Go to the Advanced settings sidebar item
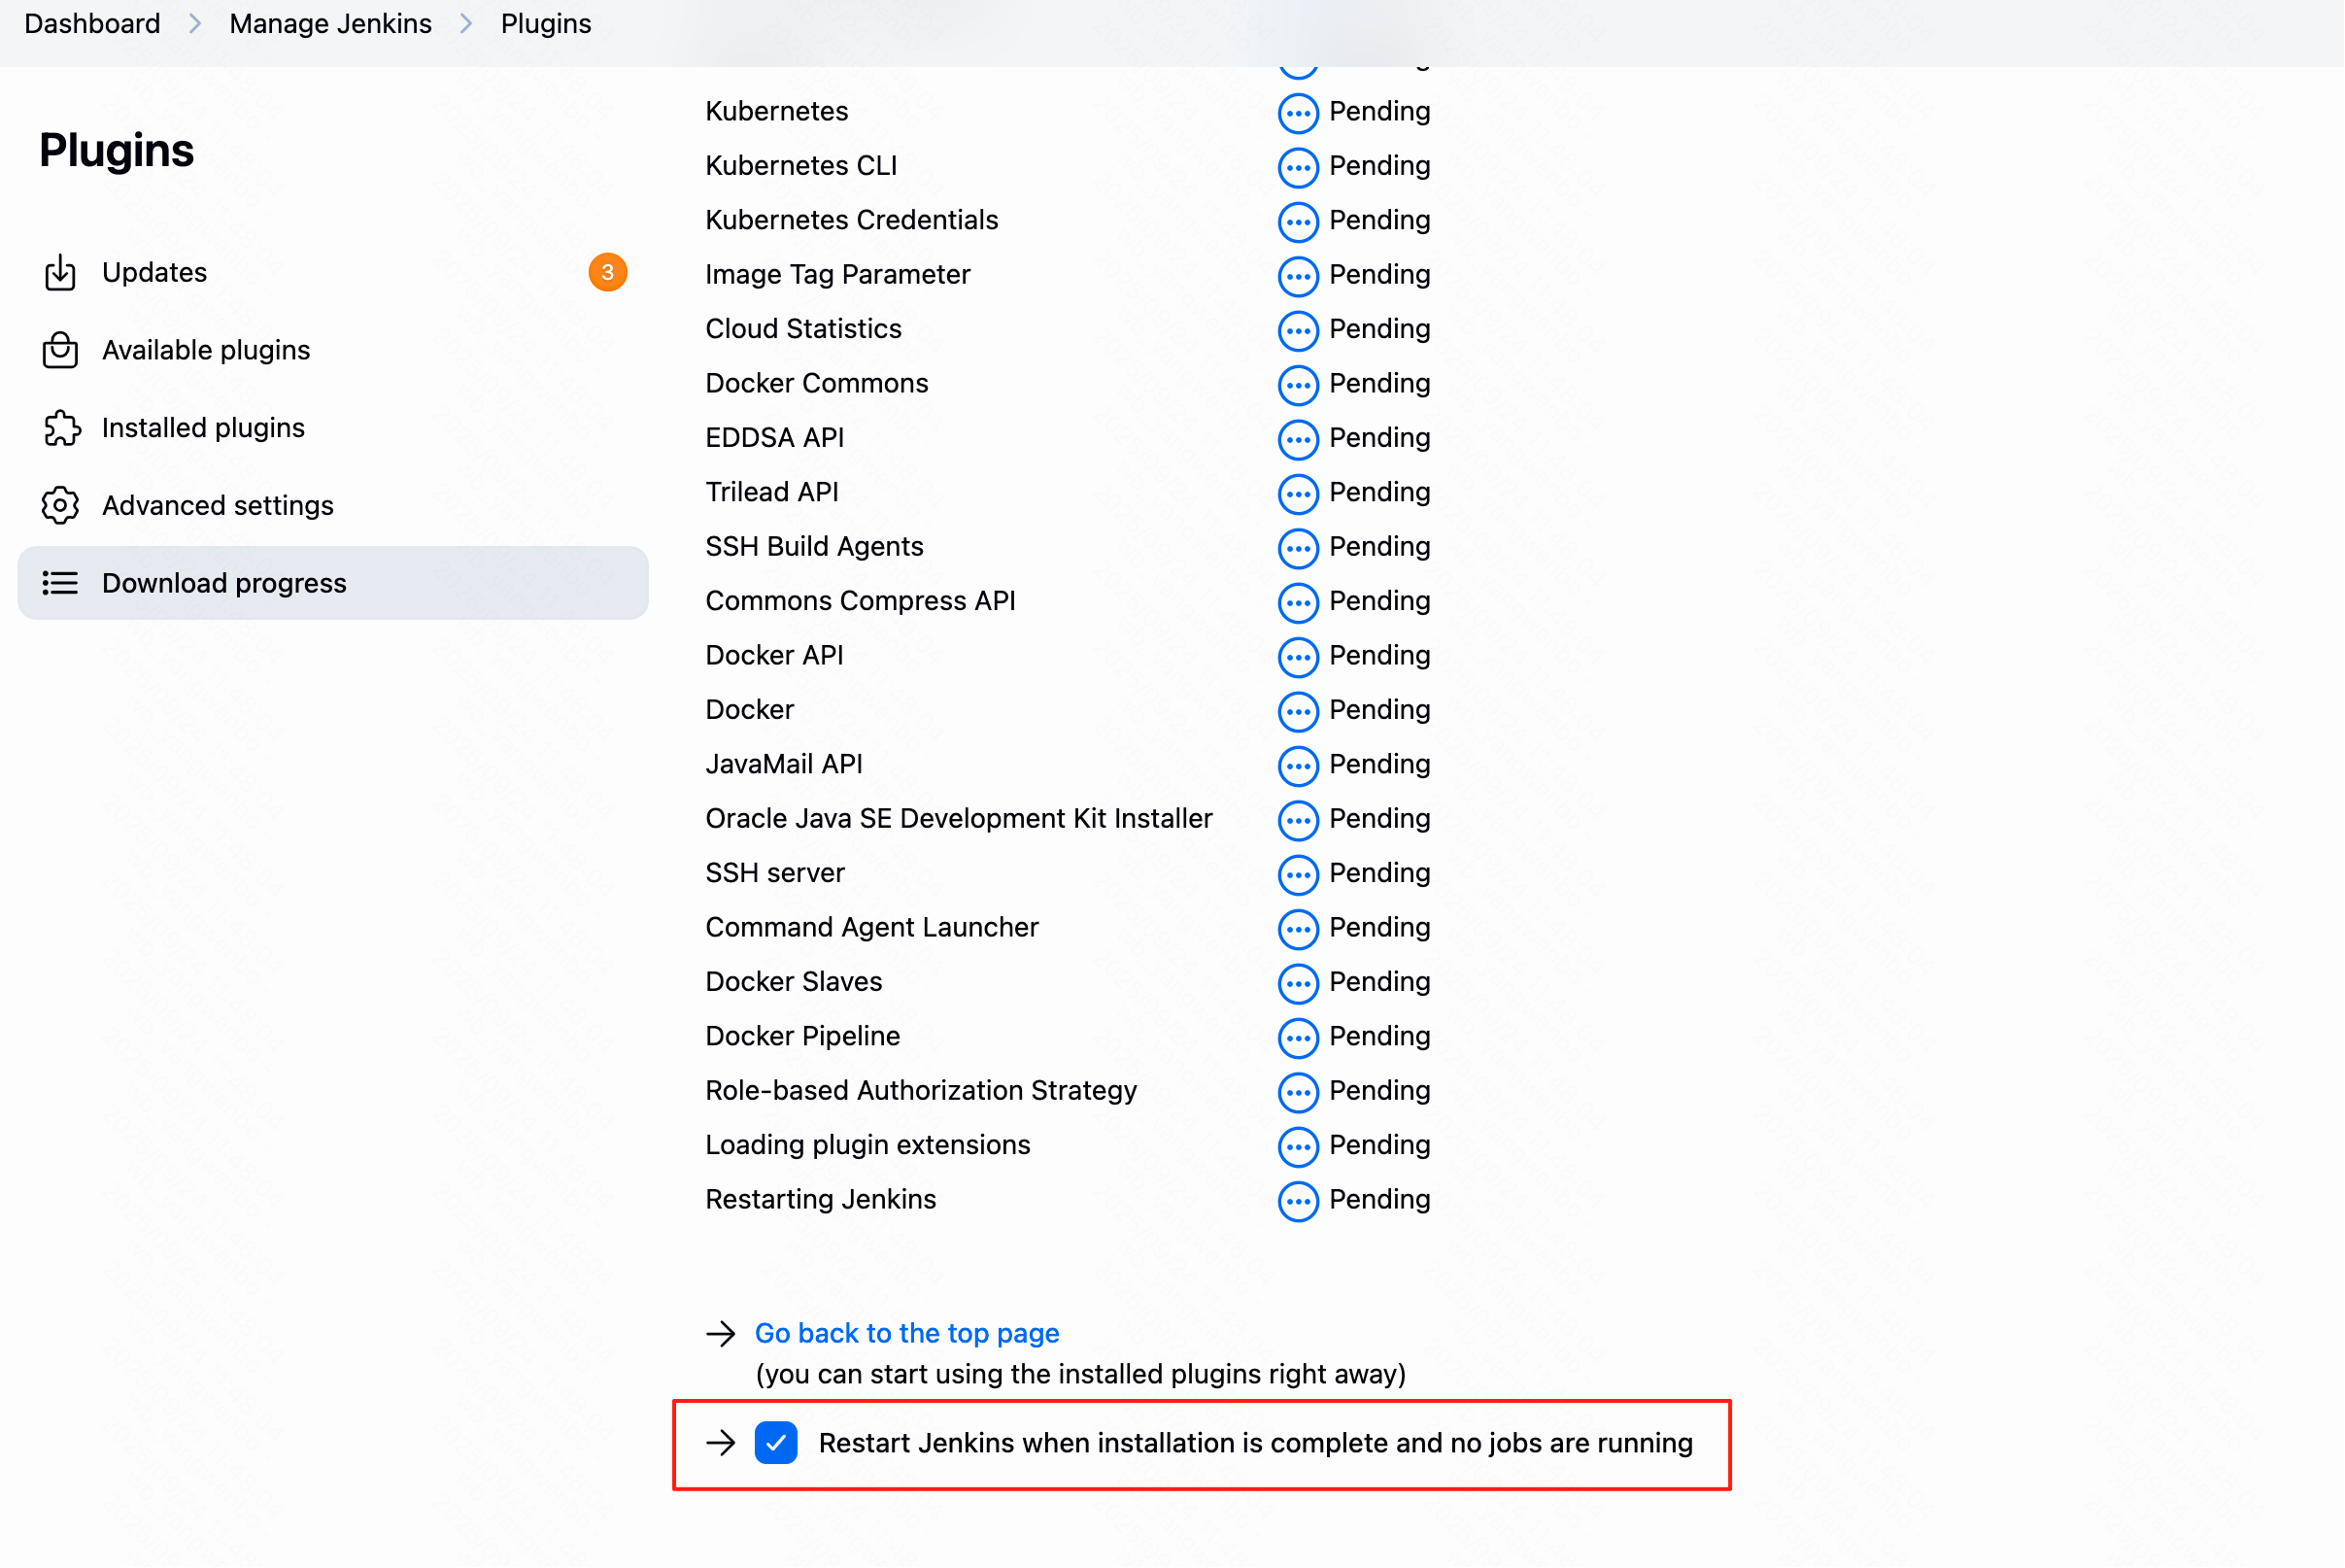The width and height of the screenshot is (2345, 1568). 218,506
